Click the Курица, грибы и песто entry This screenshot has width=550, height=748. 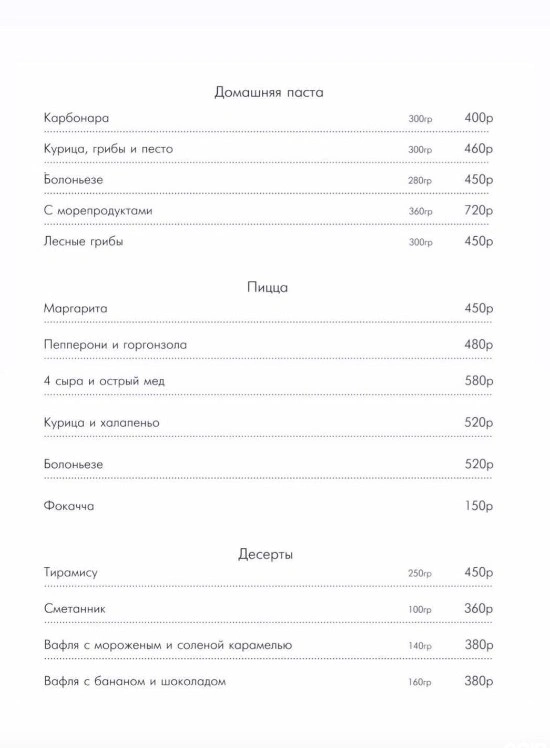[108, 149]
